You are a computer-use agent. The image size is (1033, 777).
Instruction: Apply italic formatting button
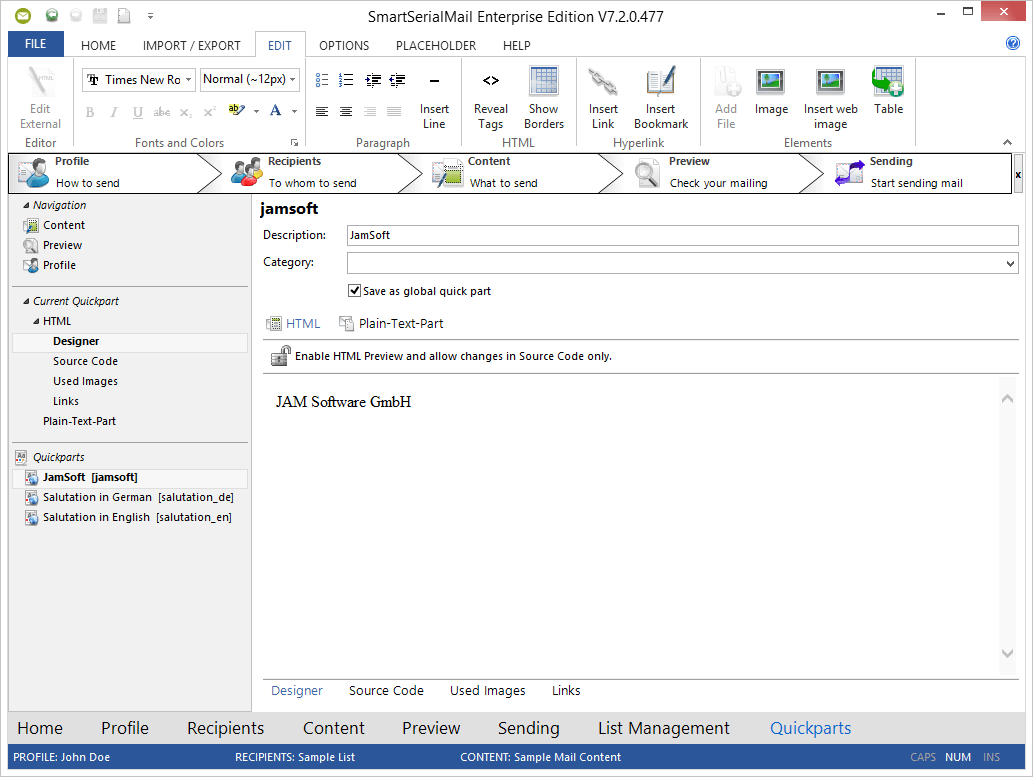click(113, 112)
